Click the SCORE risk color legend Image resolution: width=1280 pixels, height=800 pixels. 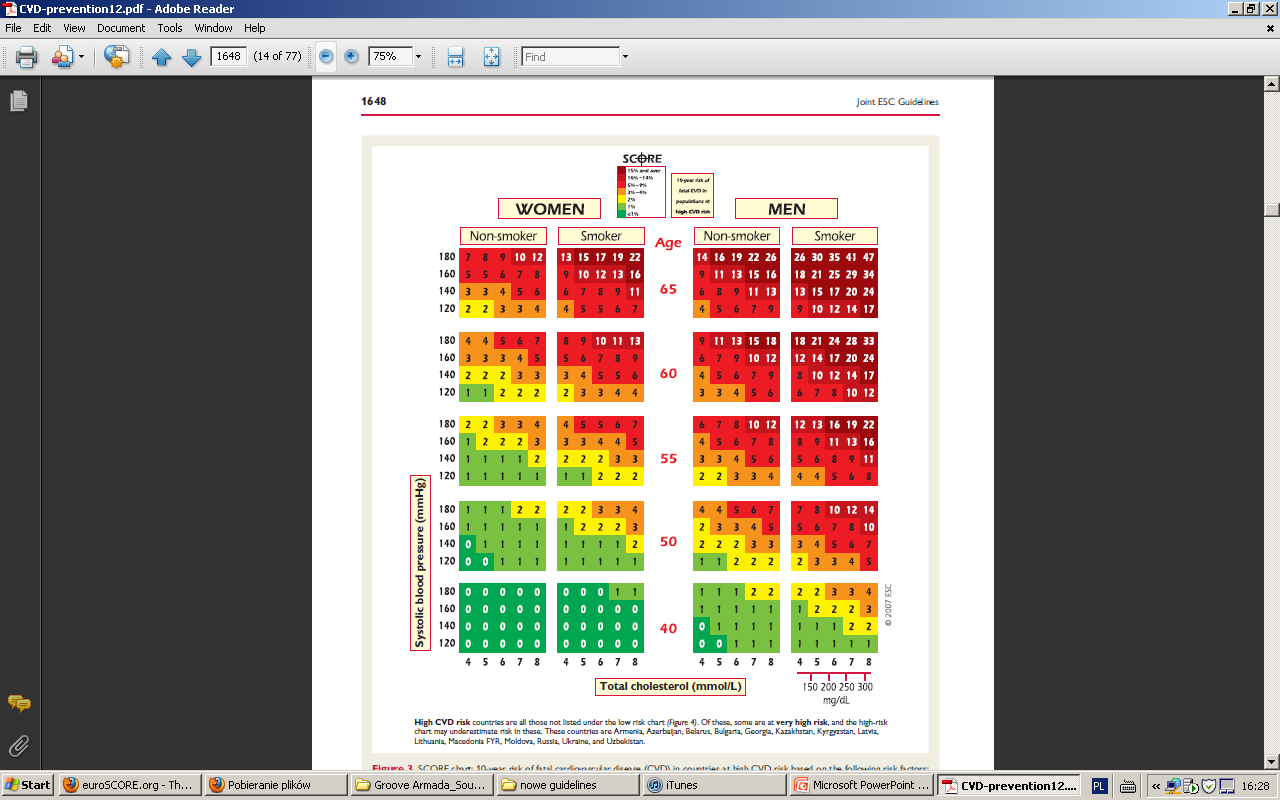tap(641, 192)
